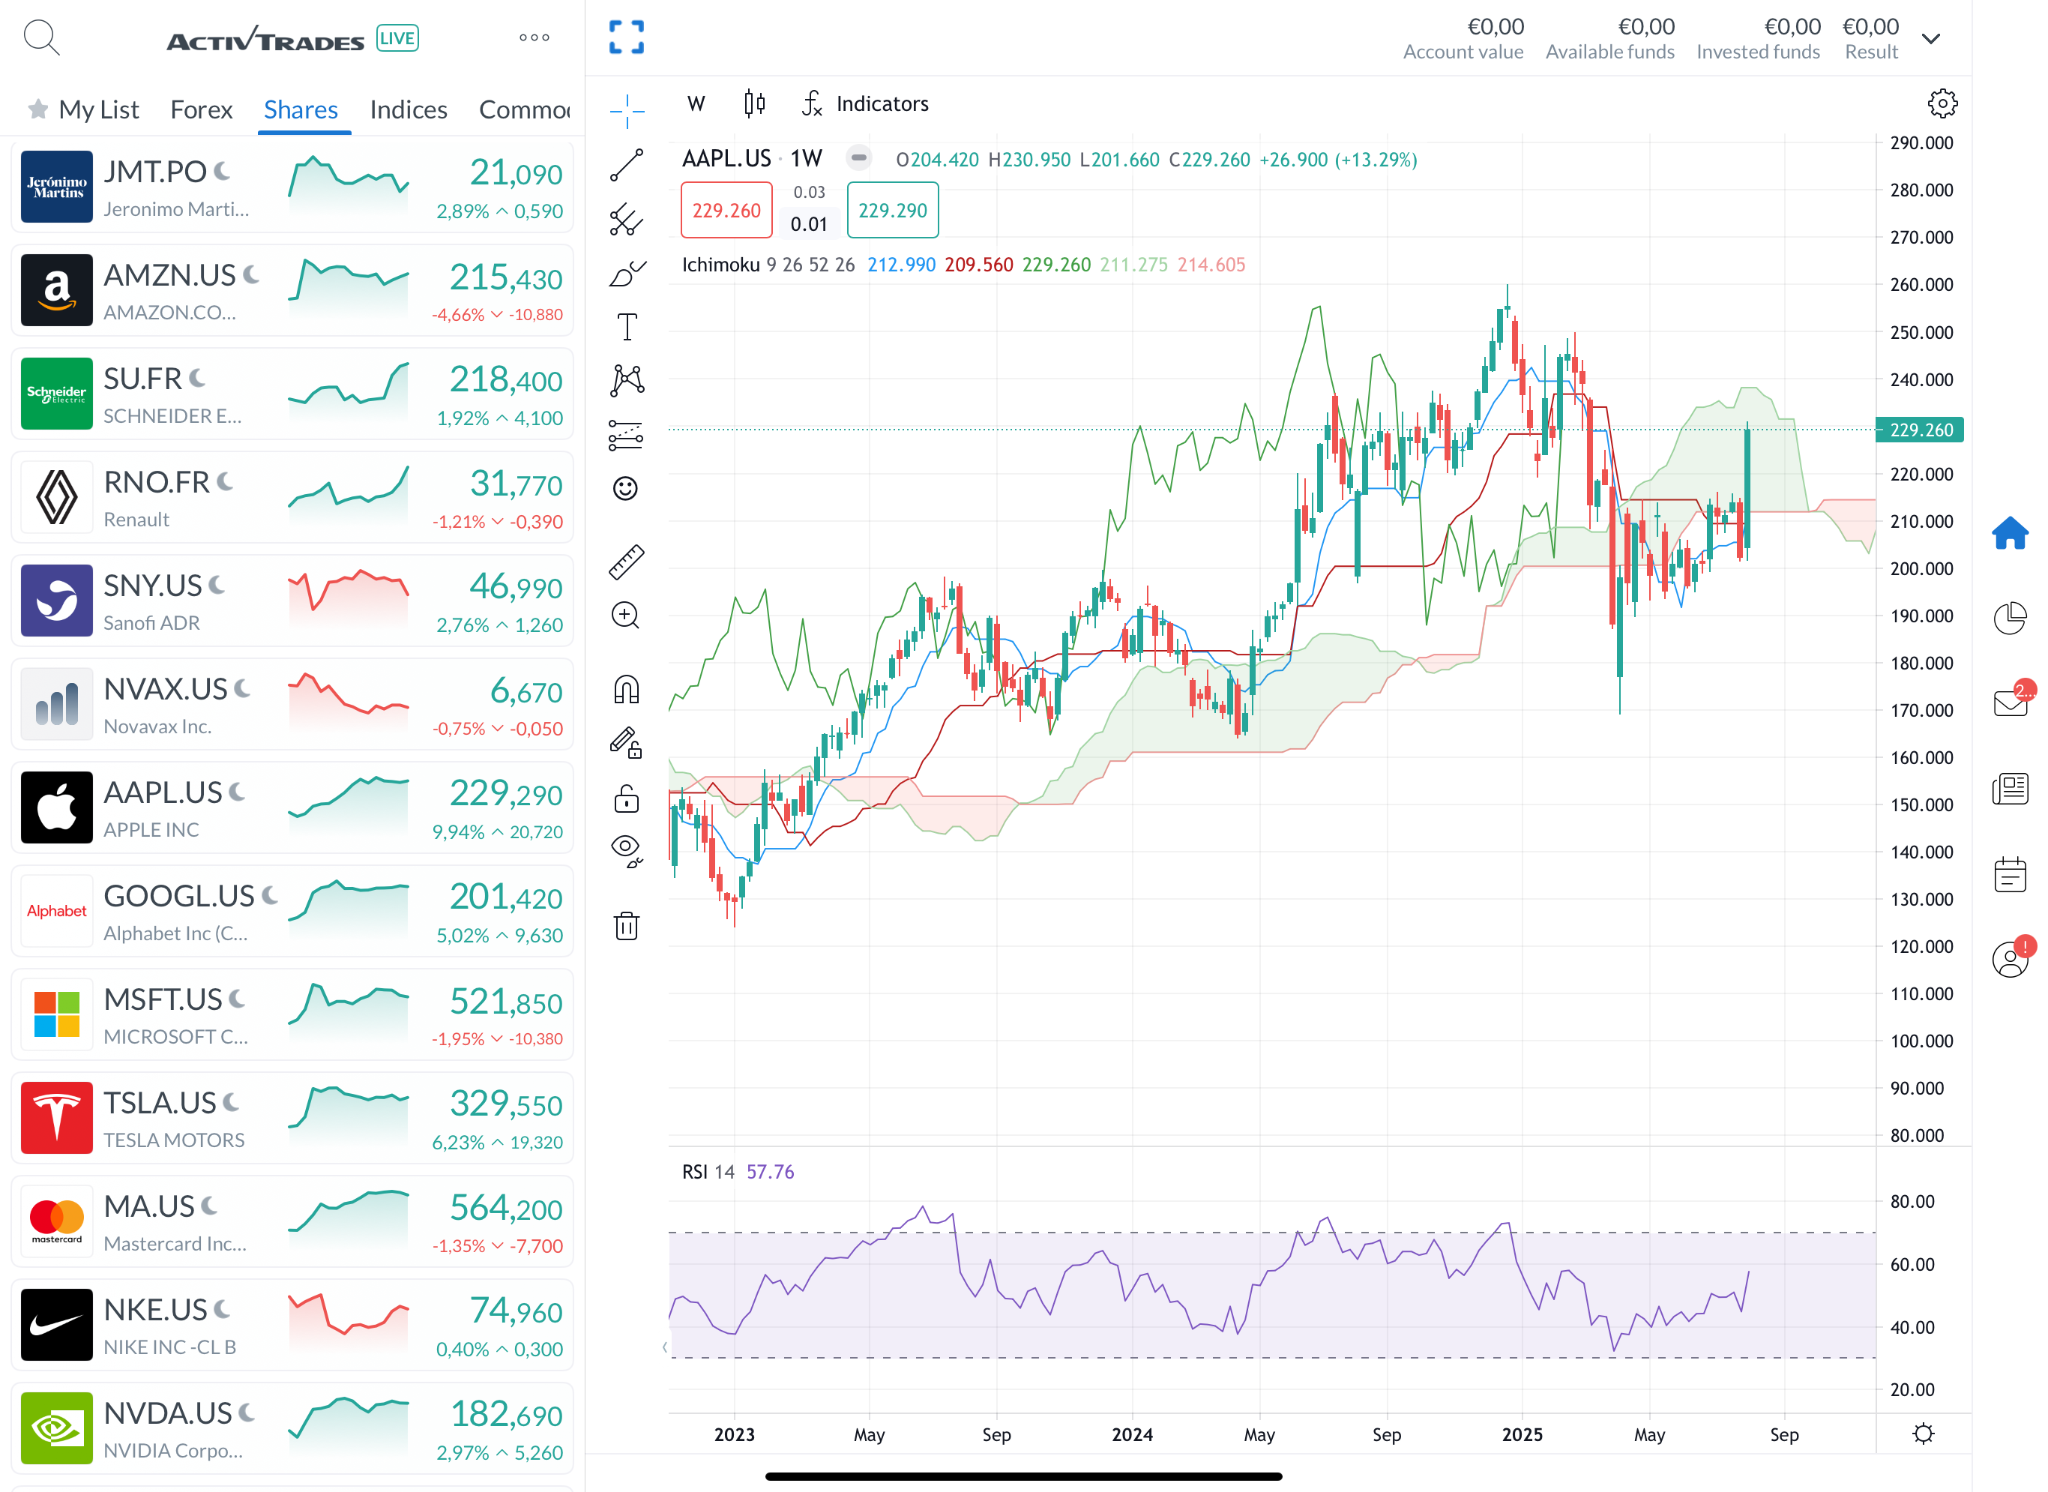
Task: Toggle stay-in-drawing-mode pencil lock
Action: coord(627,743)
